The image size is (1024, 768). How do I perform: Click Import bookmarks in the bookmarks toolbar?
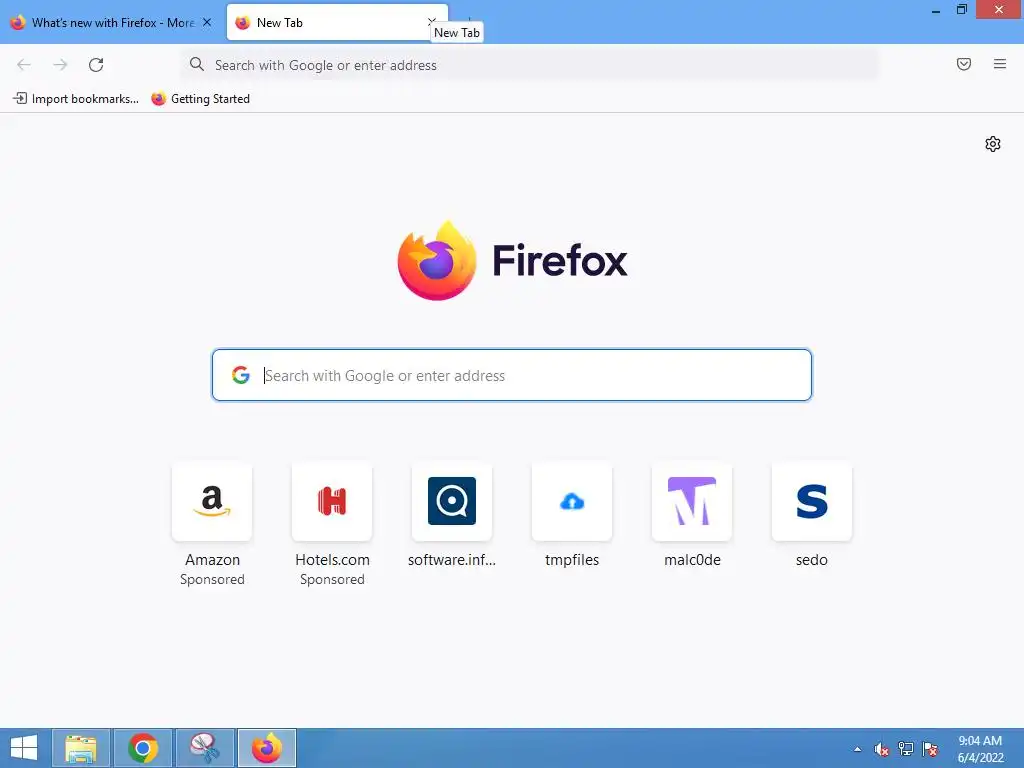click(x=76, y=99)
